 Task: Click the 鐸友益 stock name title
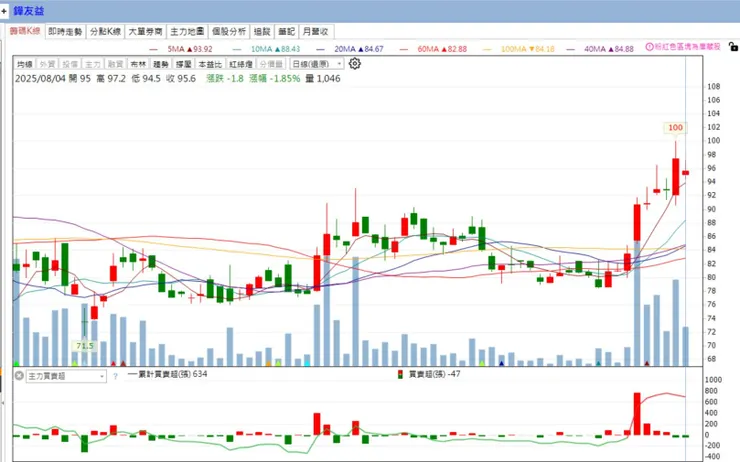click(x=29, y=10)
